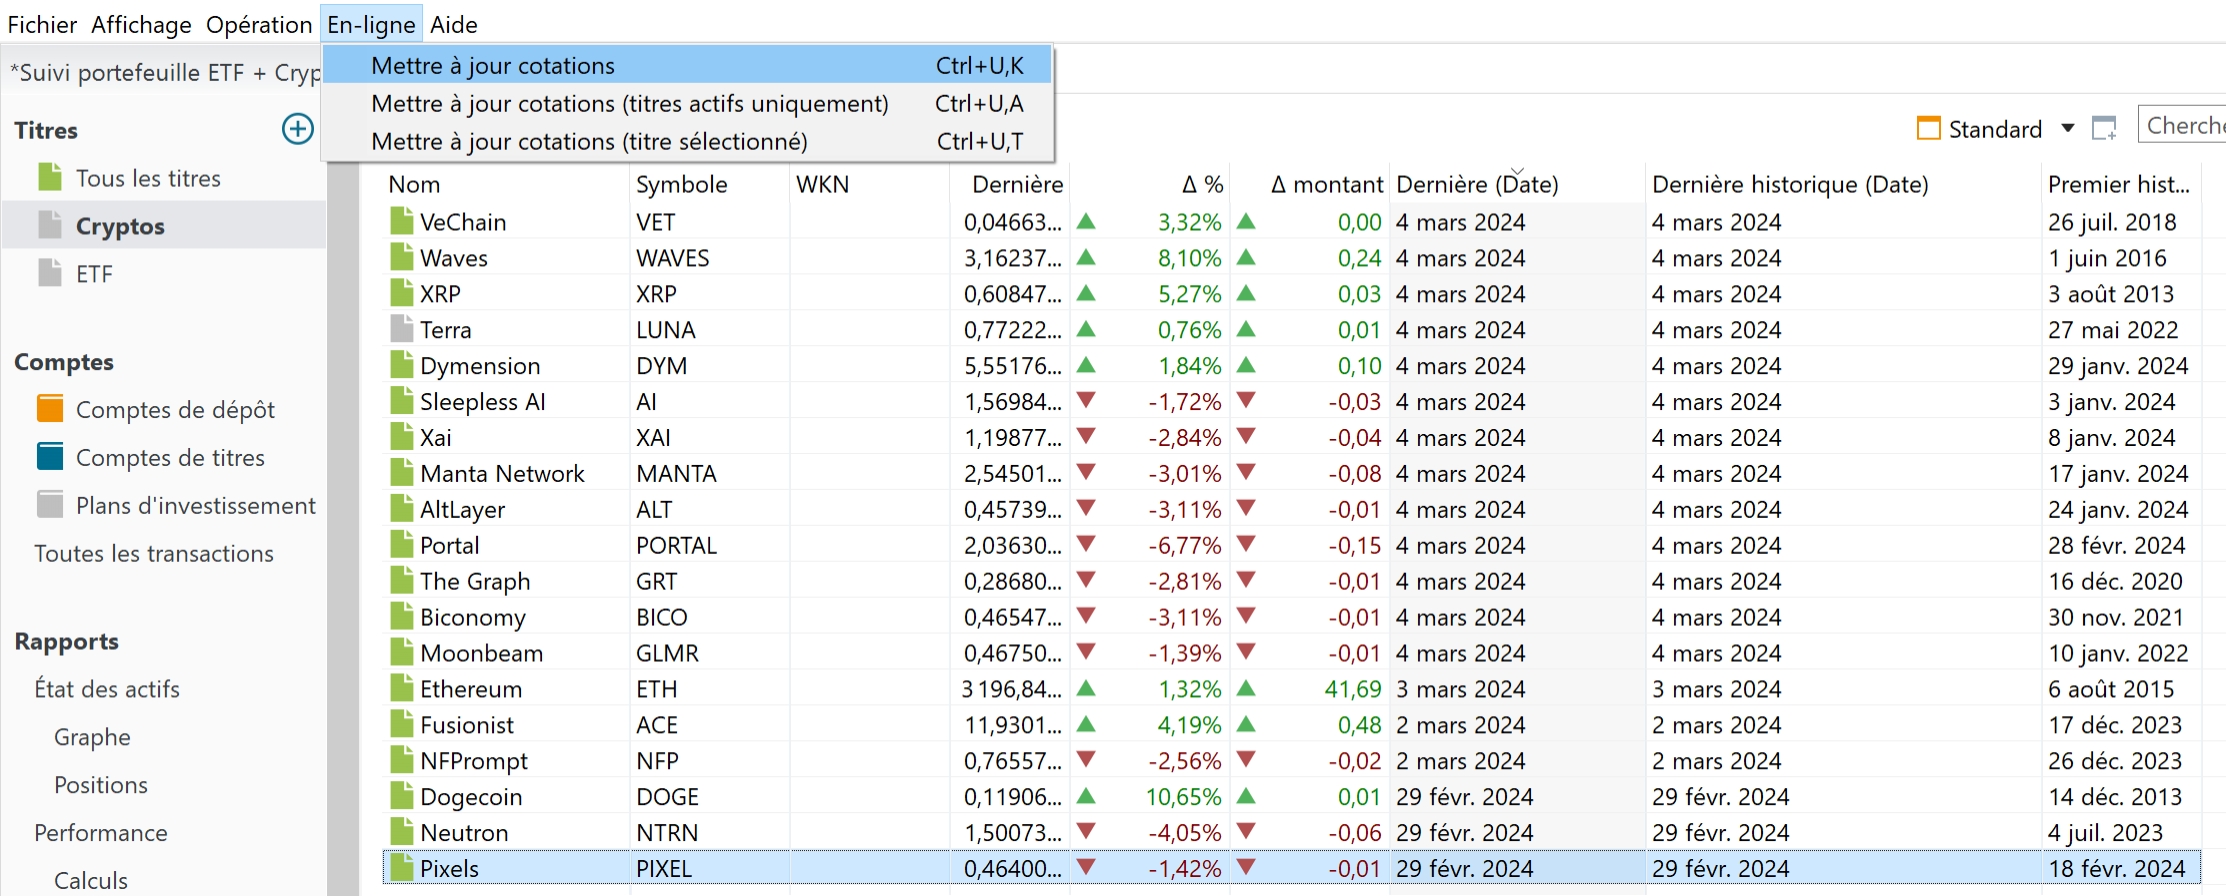The image size is (2226, 896).
Task: Sort by Dernière (Date) column header
Action: click(x=1476, y=185)
